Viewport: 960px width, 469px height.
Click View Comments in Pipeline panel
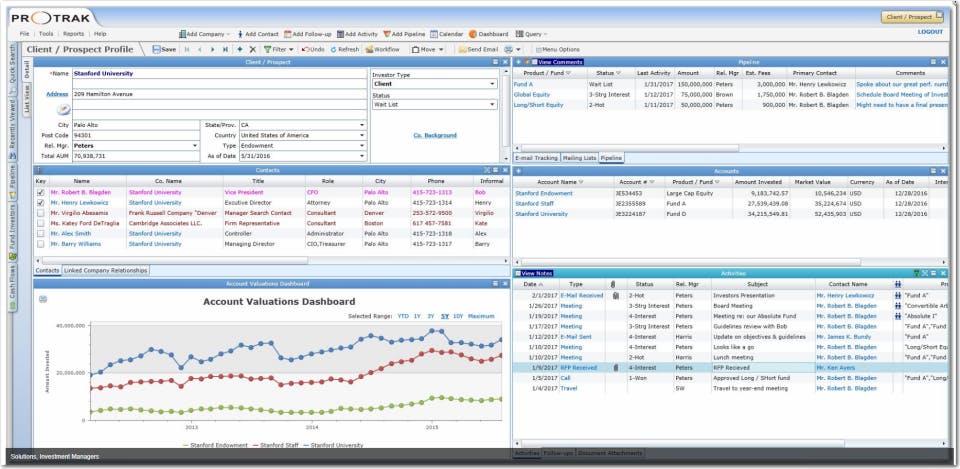coord(560,62)
